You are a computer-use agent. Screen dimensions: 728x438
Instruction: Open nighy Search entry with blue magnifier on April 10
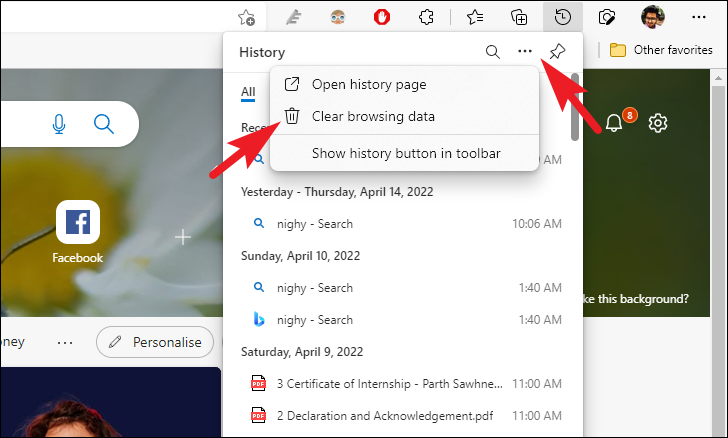(402, 288)
